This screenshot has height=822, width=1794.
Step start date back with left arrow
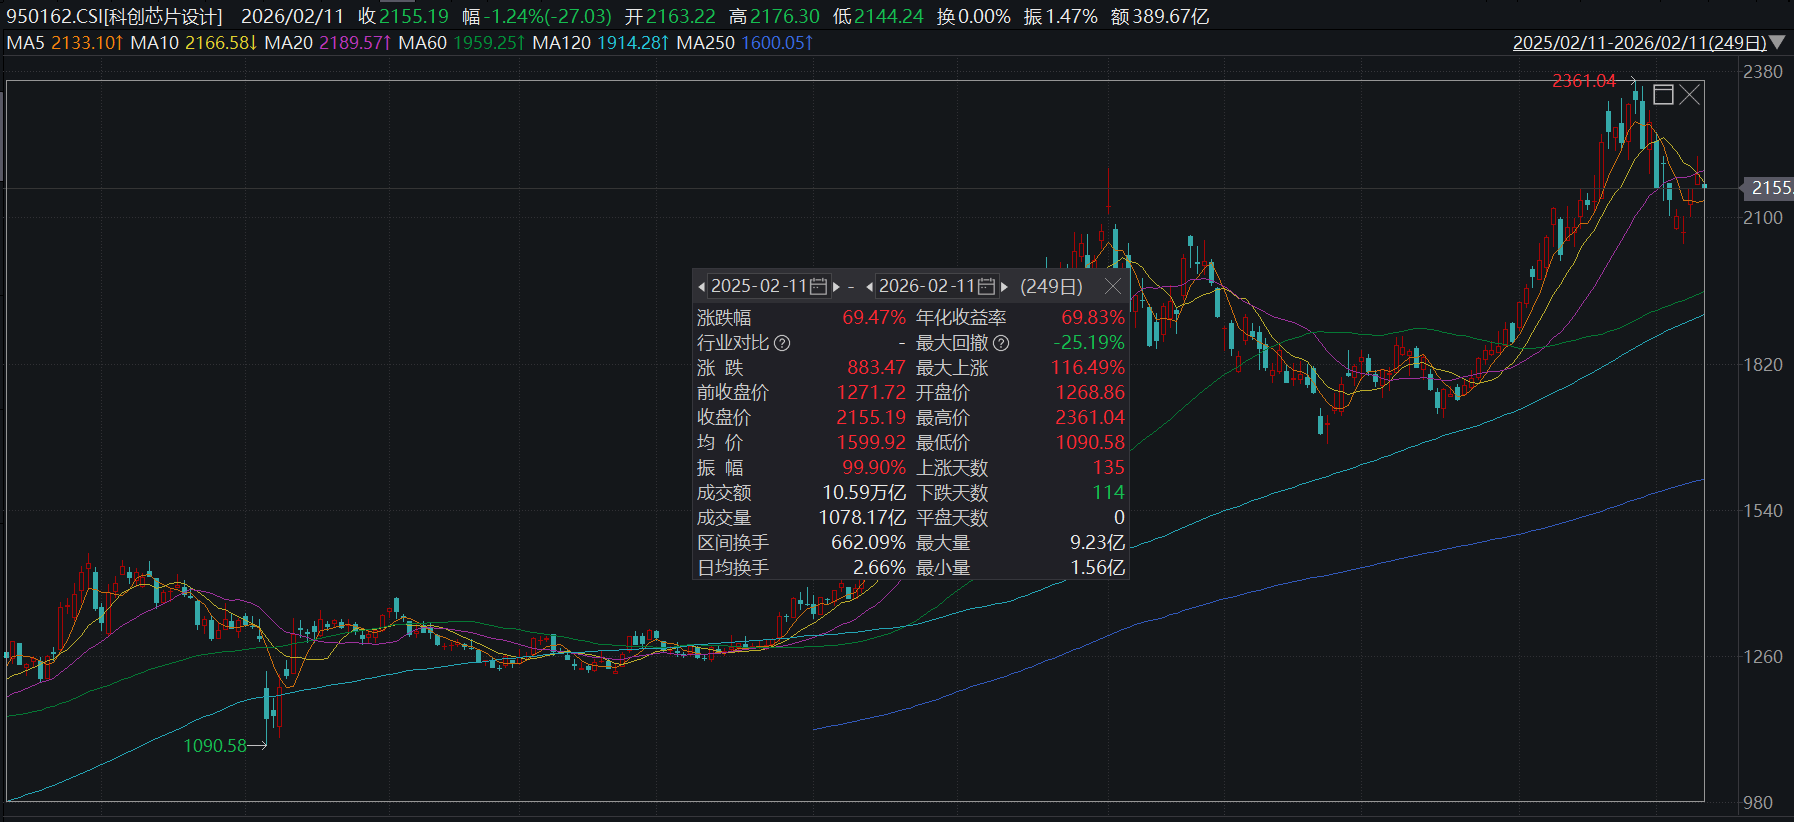(701, 287)
